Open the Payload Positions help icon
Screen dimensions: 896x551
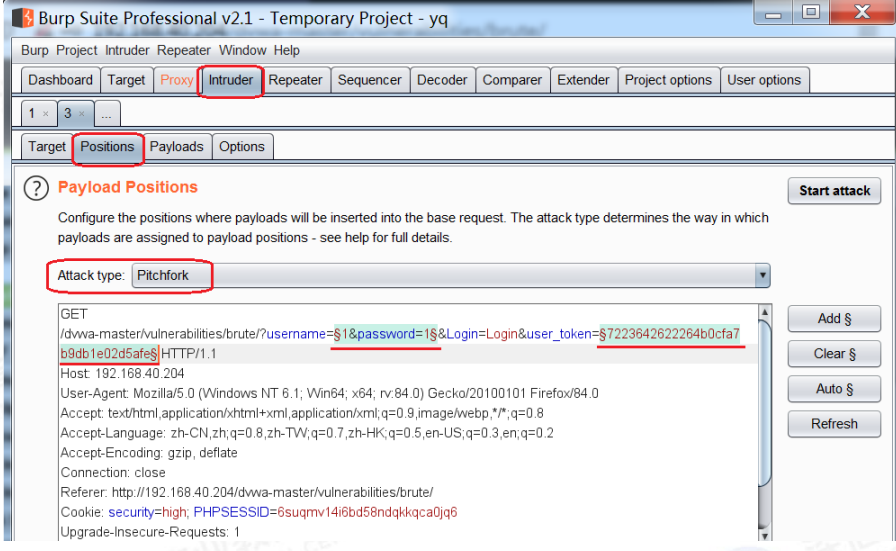pos(36,188)
